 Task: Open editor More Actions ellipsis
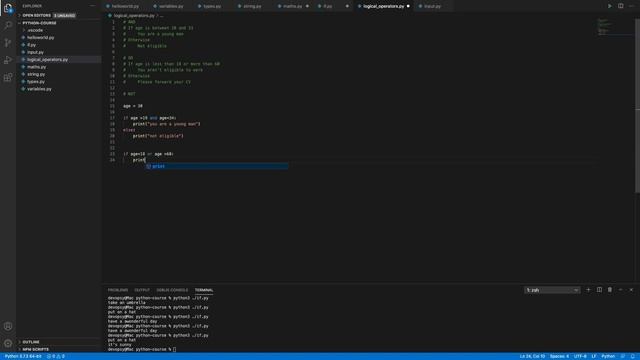(631, 6)
